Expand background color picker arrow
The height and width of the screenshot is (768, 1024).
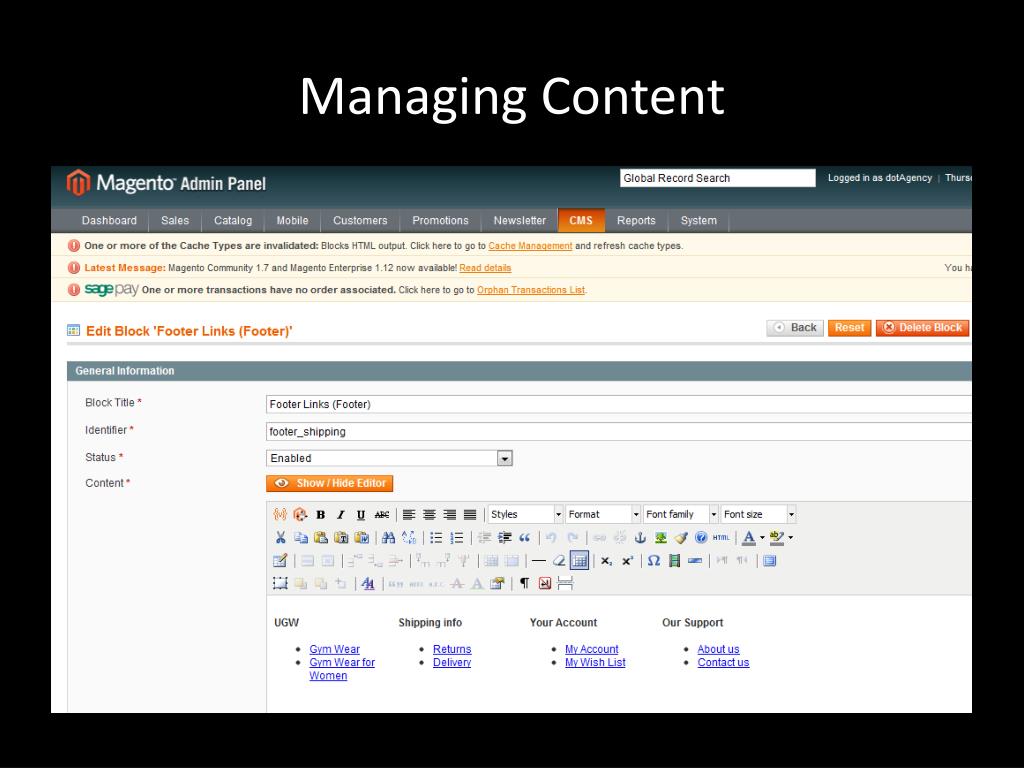tap(791, 537)
